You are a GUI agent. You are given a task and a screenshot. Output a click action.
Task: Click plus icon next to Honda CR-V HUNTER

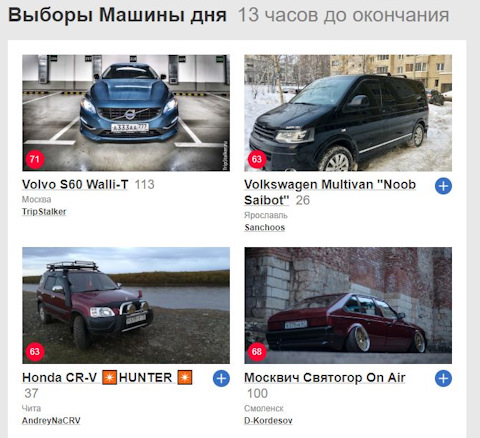pos(221,378)
